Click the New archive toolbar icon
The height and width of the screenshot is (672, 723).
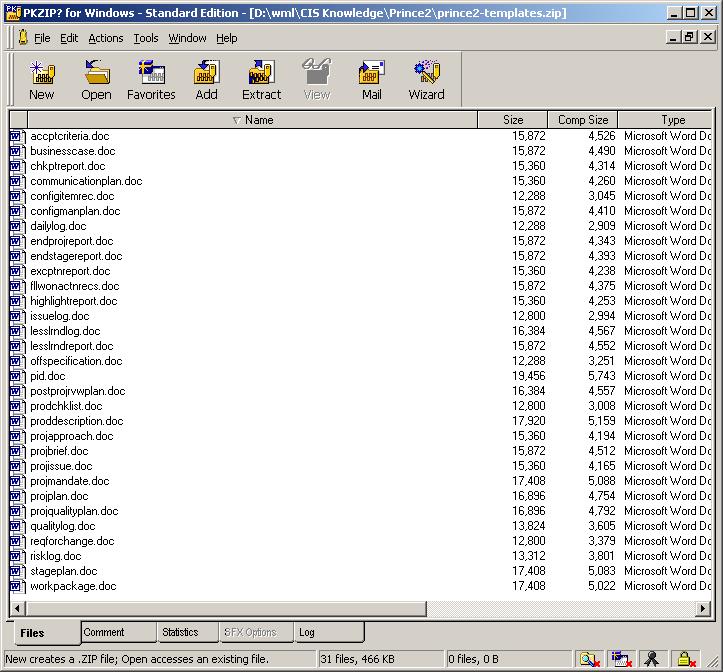tap(42, 72)
